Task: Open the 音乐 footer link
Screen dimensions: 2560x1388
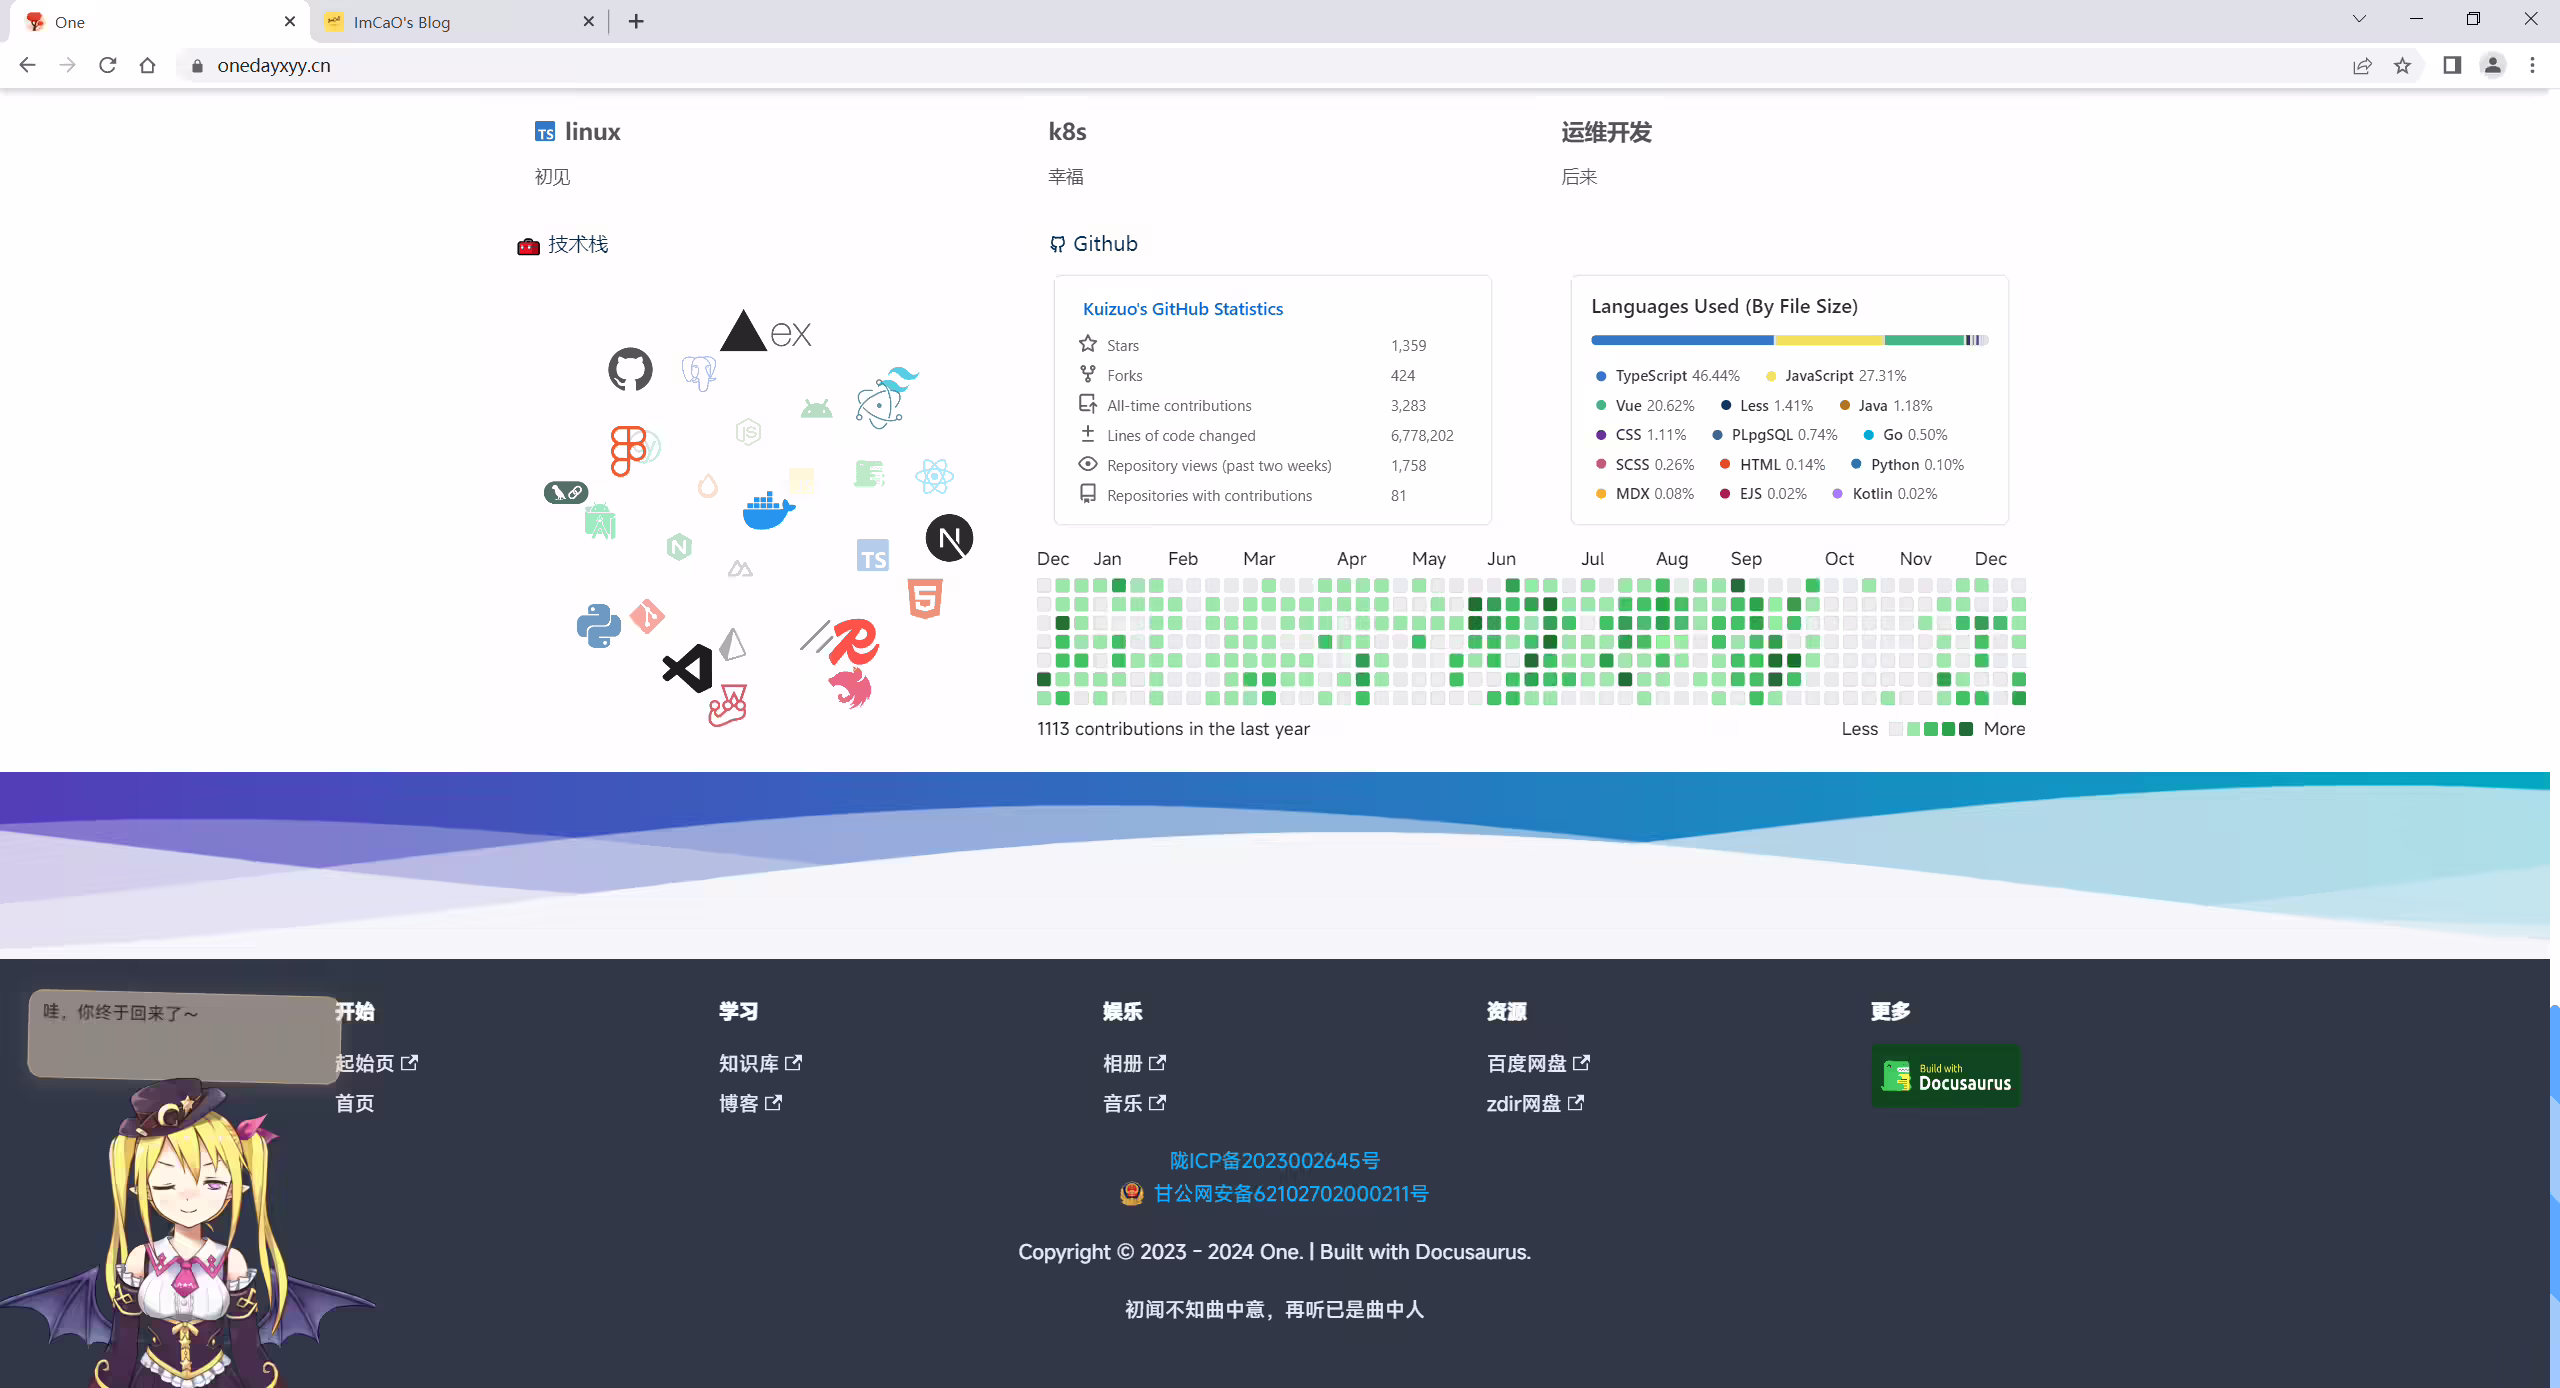Action: point(1134,1103)
